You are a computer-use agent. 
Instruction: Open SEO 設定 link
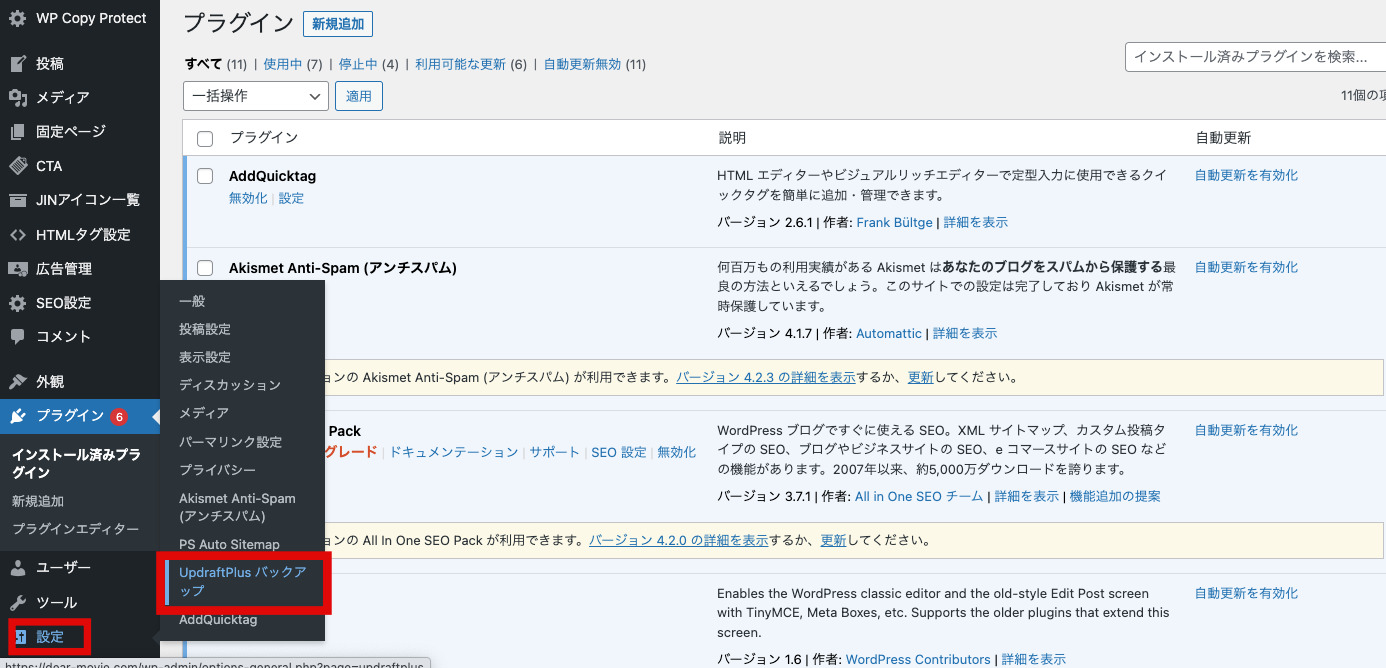619,452
